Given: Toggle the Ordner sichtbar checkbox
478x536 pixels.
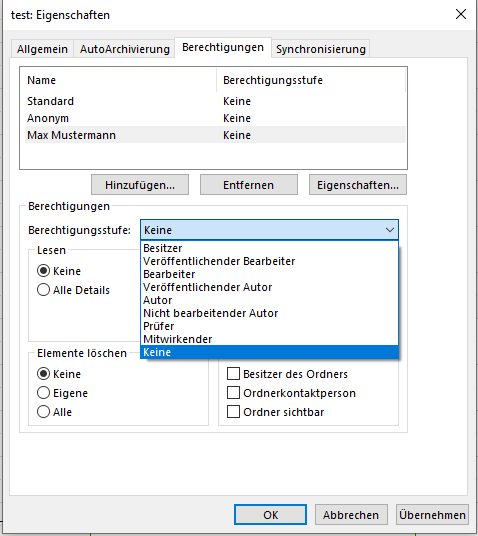Looking at the screenshot, I should coord(233,412).
